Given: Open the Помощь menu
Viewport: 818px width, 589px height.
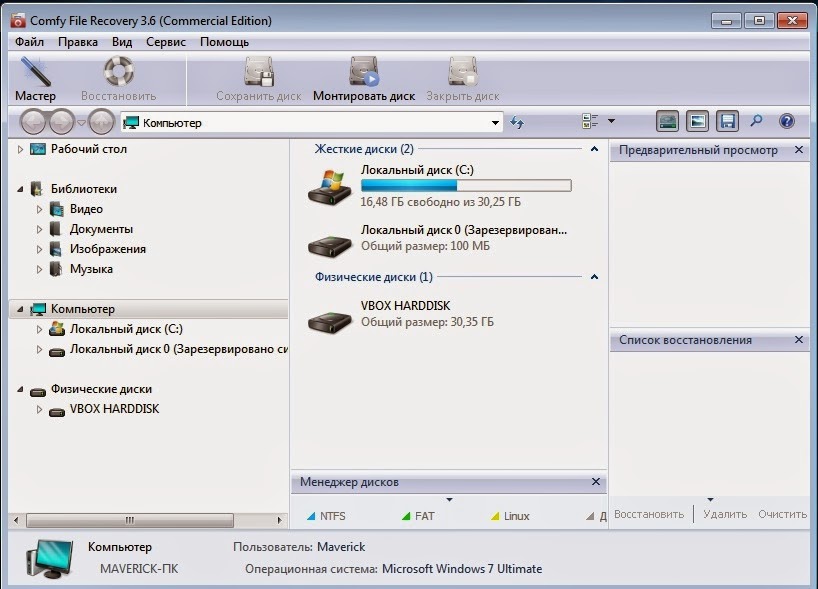Looking at the screenshot, I should click(224, 42).
